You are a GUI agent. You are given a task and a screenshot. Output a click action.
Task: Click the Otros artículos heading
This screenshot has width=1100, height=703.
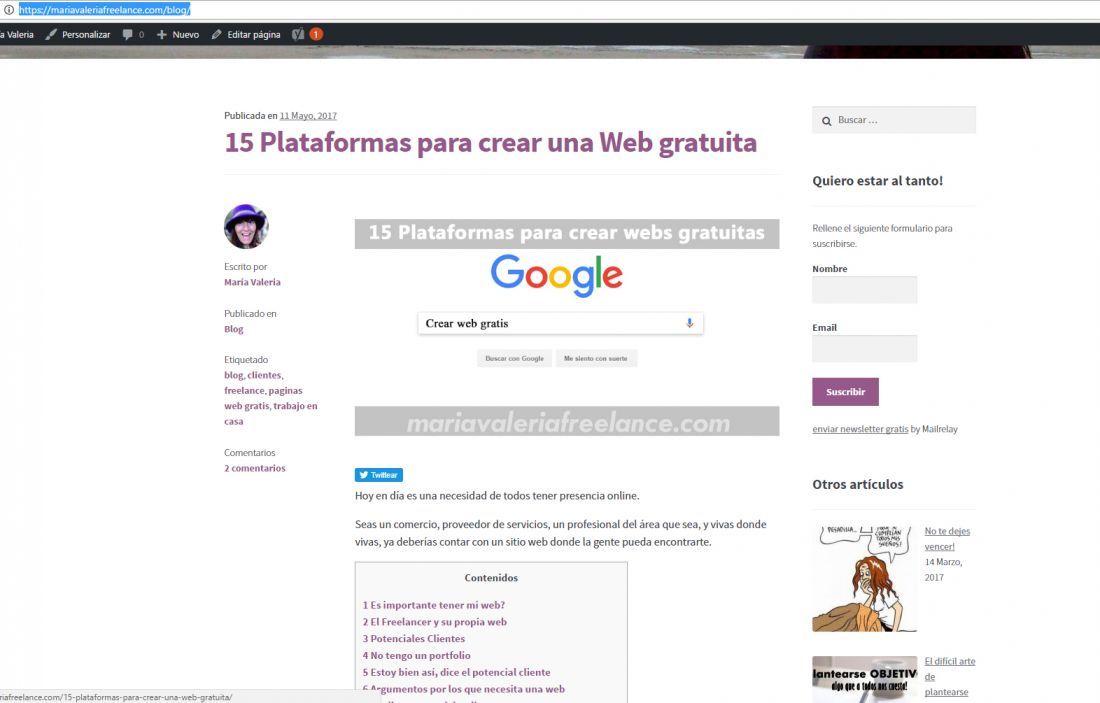857,484
